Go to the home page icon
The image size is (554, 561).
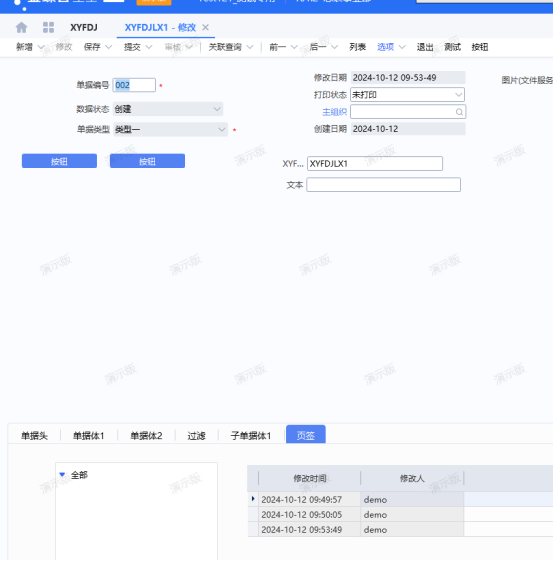[21, 28]
